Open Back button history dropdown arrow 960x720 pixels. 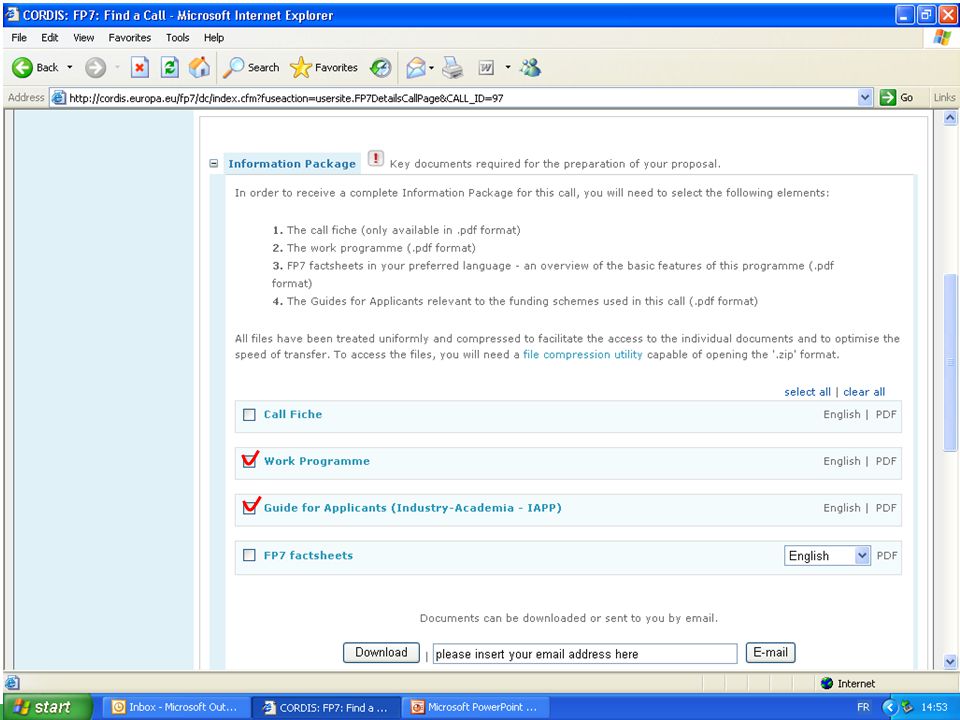point(69,67)
